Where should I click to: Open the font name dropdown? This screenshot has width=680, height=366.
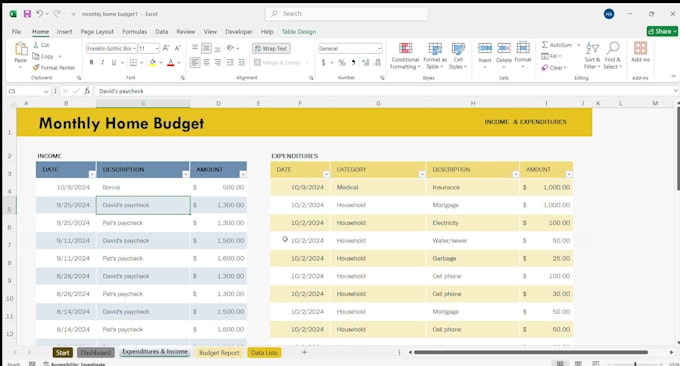click(134, 49)
